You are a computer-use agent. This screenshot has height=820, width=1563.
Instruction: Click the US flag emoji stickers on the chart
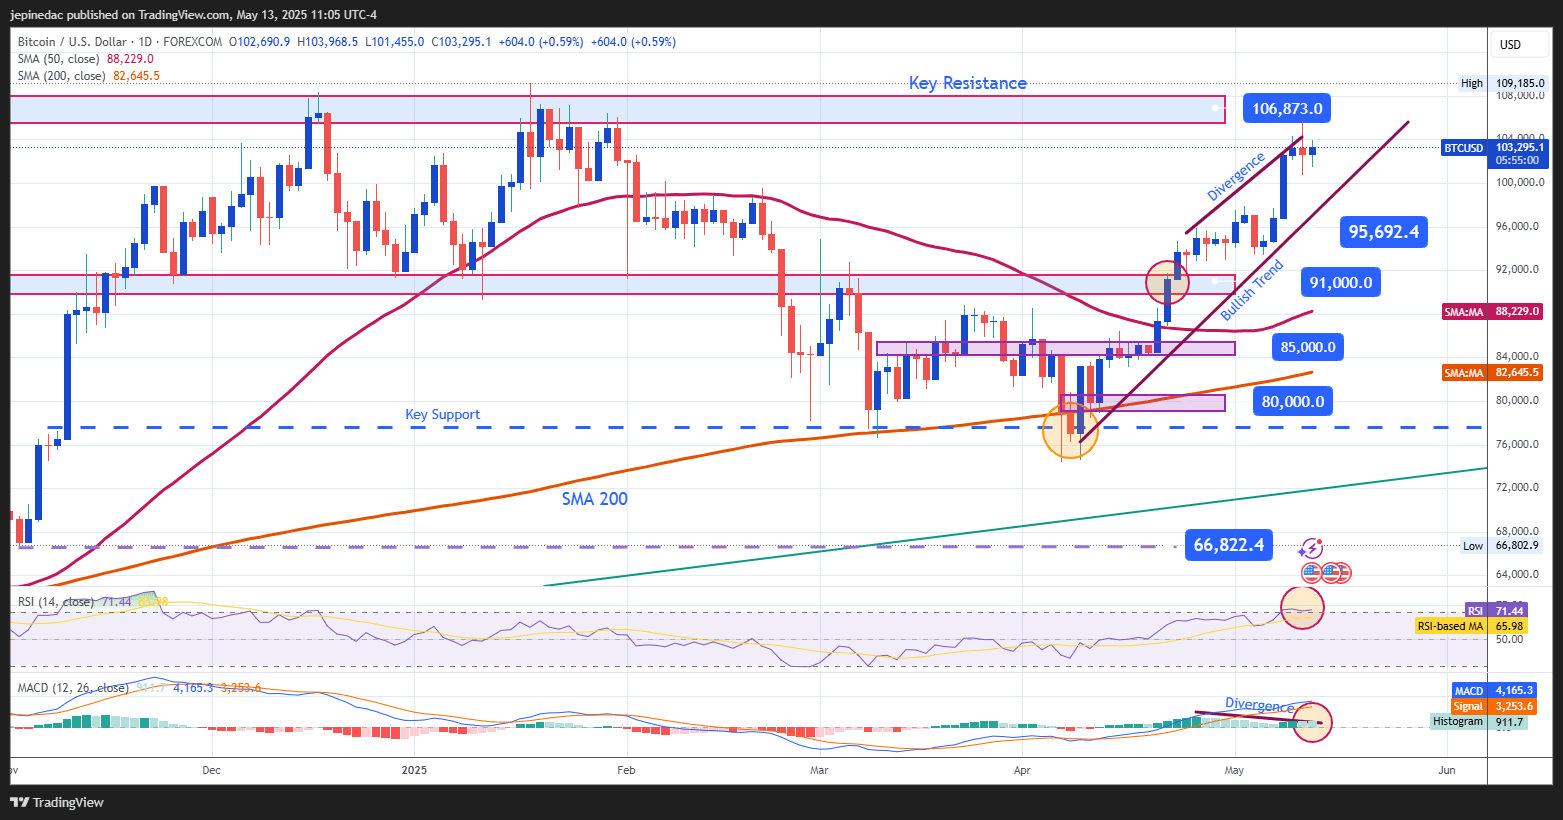tap(1327, 572)
